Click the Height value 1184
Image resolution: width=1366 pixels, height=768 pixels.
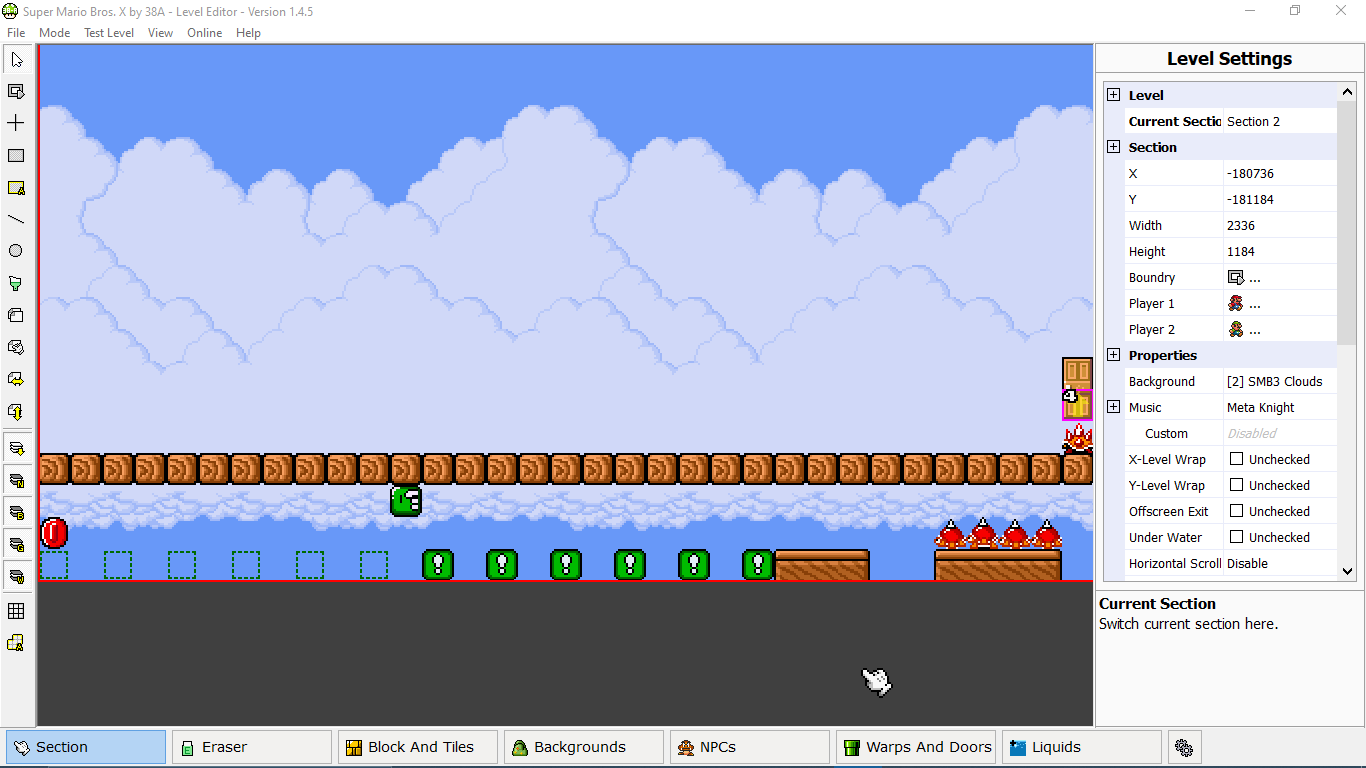[1280, 251]
